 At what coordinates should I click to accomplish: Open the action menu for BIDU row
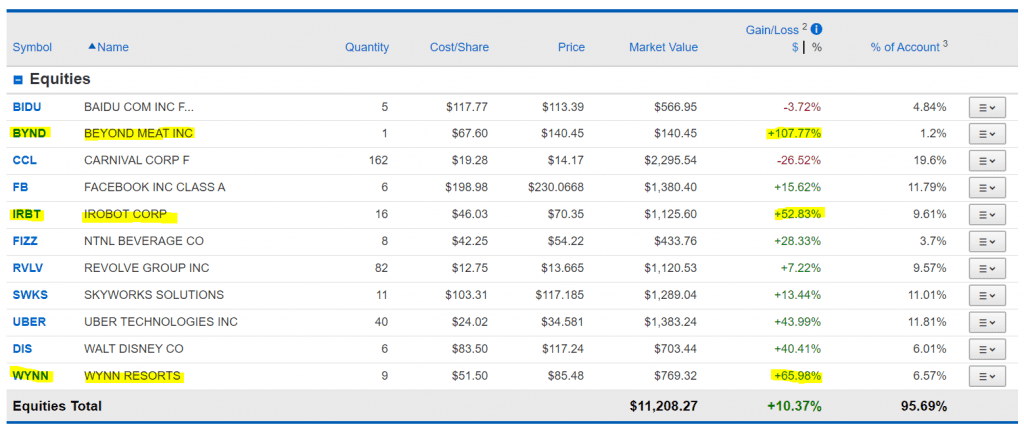[x=985, y=107]
